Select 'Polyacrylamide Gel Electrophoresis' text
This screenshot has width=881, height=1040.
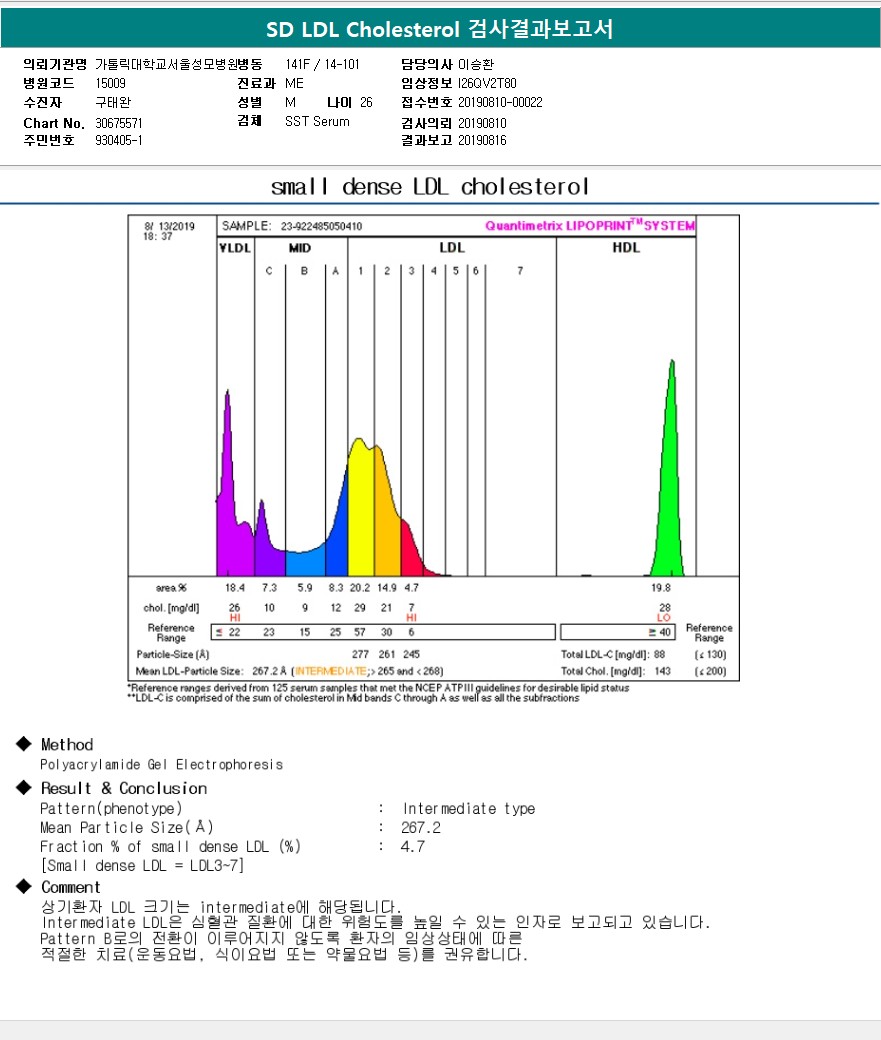pos(161,765)
